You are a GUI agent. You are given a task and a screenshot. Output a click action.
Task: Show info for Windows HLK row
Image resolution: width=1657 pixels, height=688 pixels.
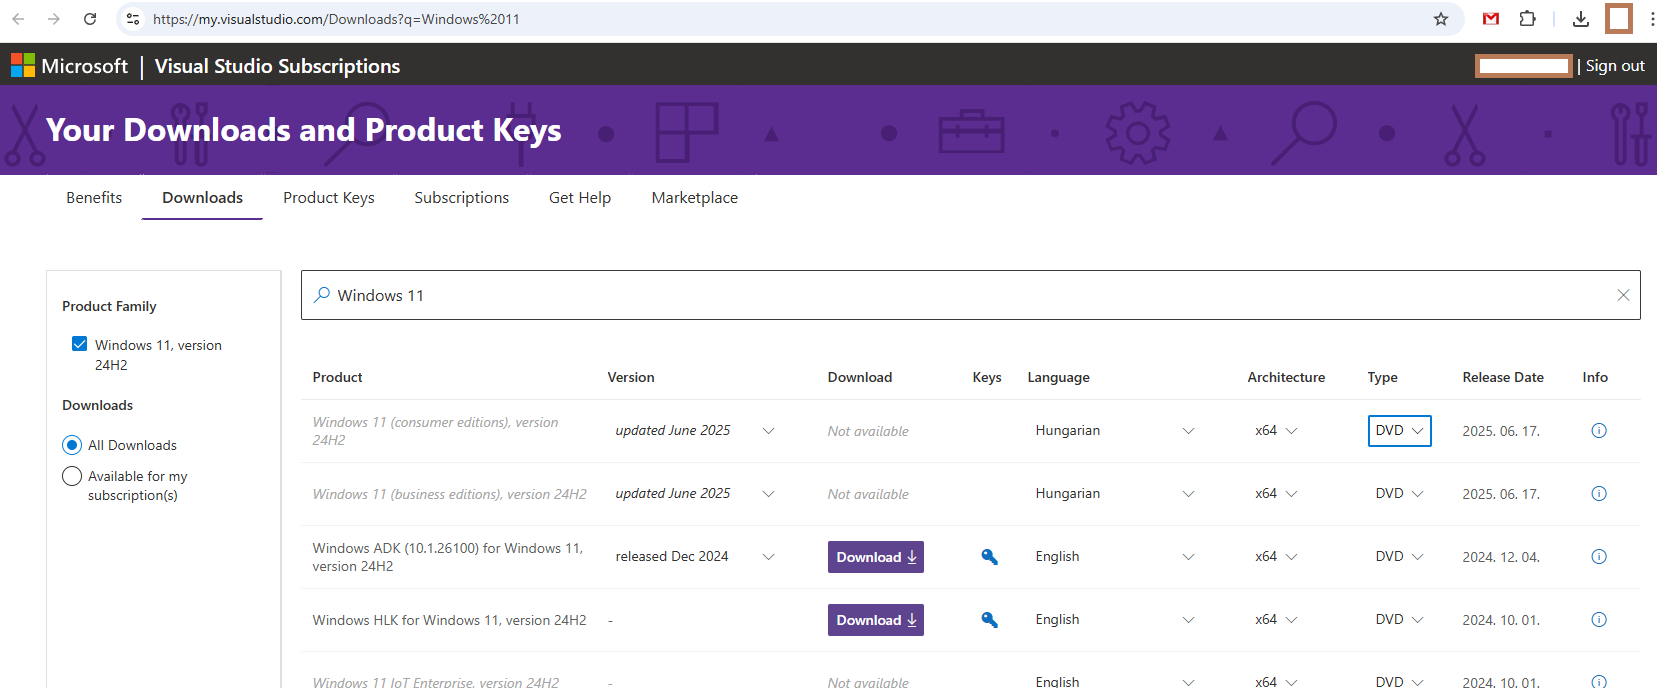[x=1599, y=620]
